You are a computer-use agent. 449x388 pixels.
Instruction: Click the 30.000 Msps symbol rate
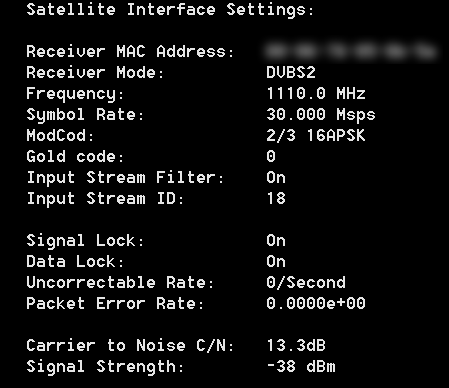[x=321, y=115]
